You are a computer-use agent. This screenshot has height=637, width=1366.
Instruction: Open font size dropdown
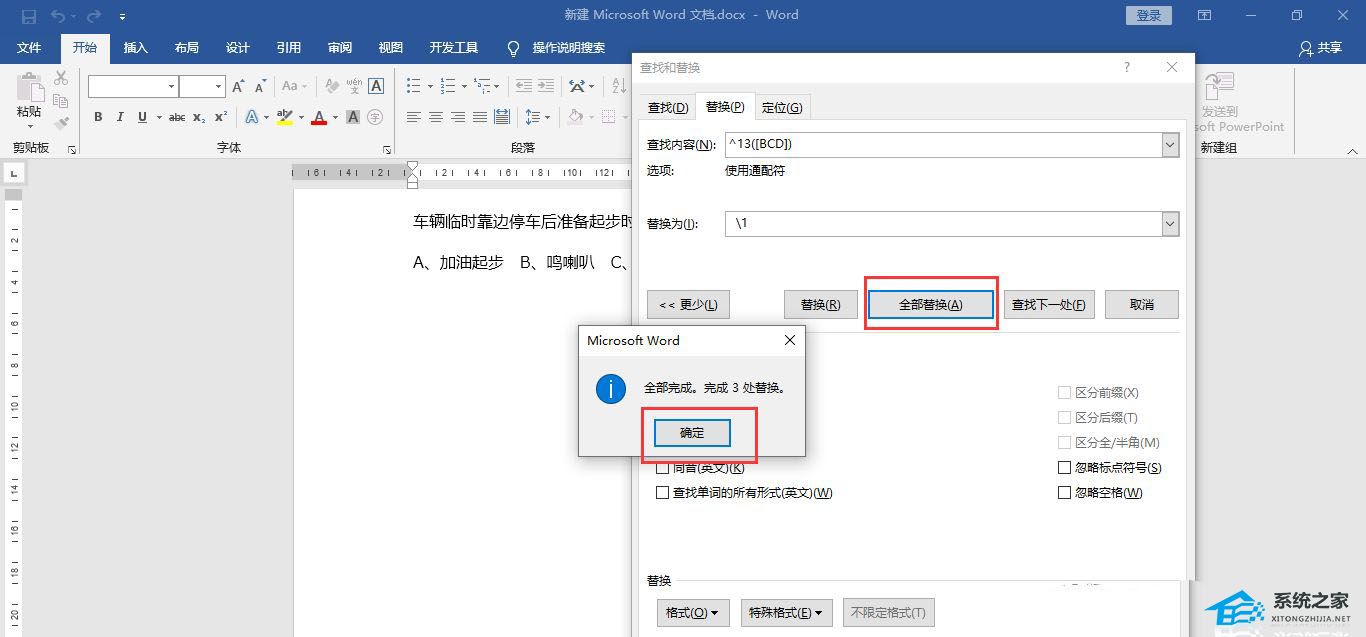point(218,87)
